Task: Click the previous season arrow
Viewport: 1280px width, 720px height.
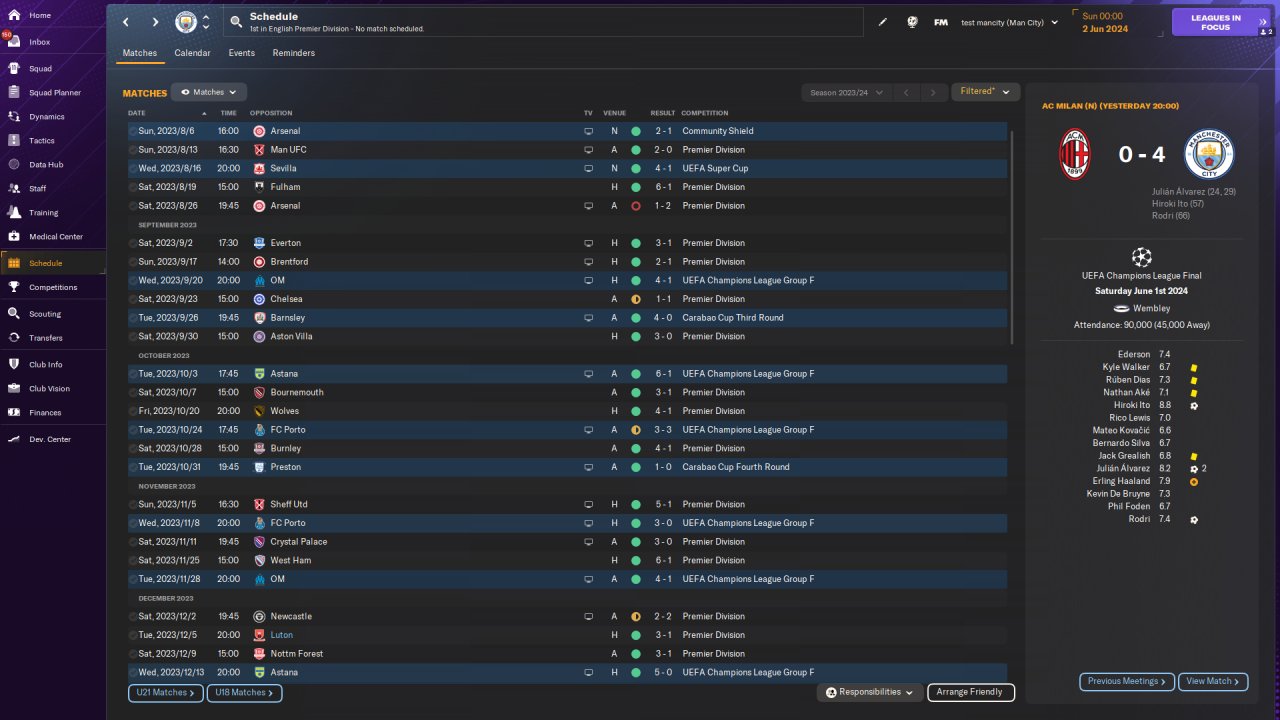Action: [x=906, y=93]
